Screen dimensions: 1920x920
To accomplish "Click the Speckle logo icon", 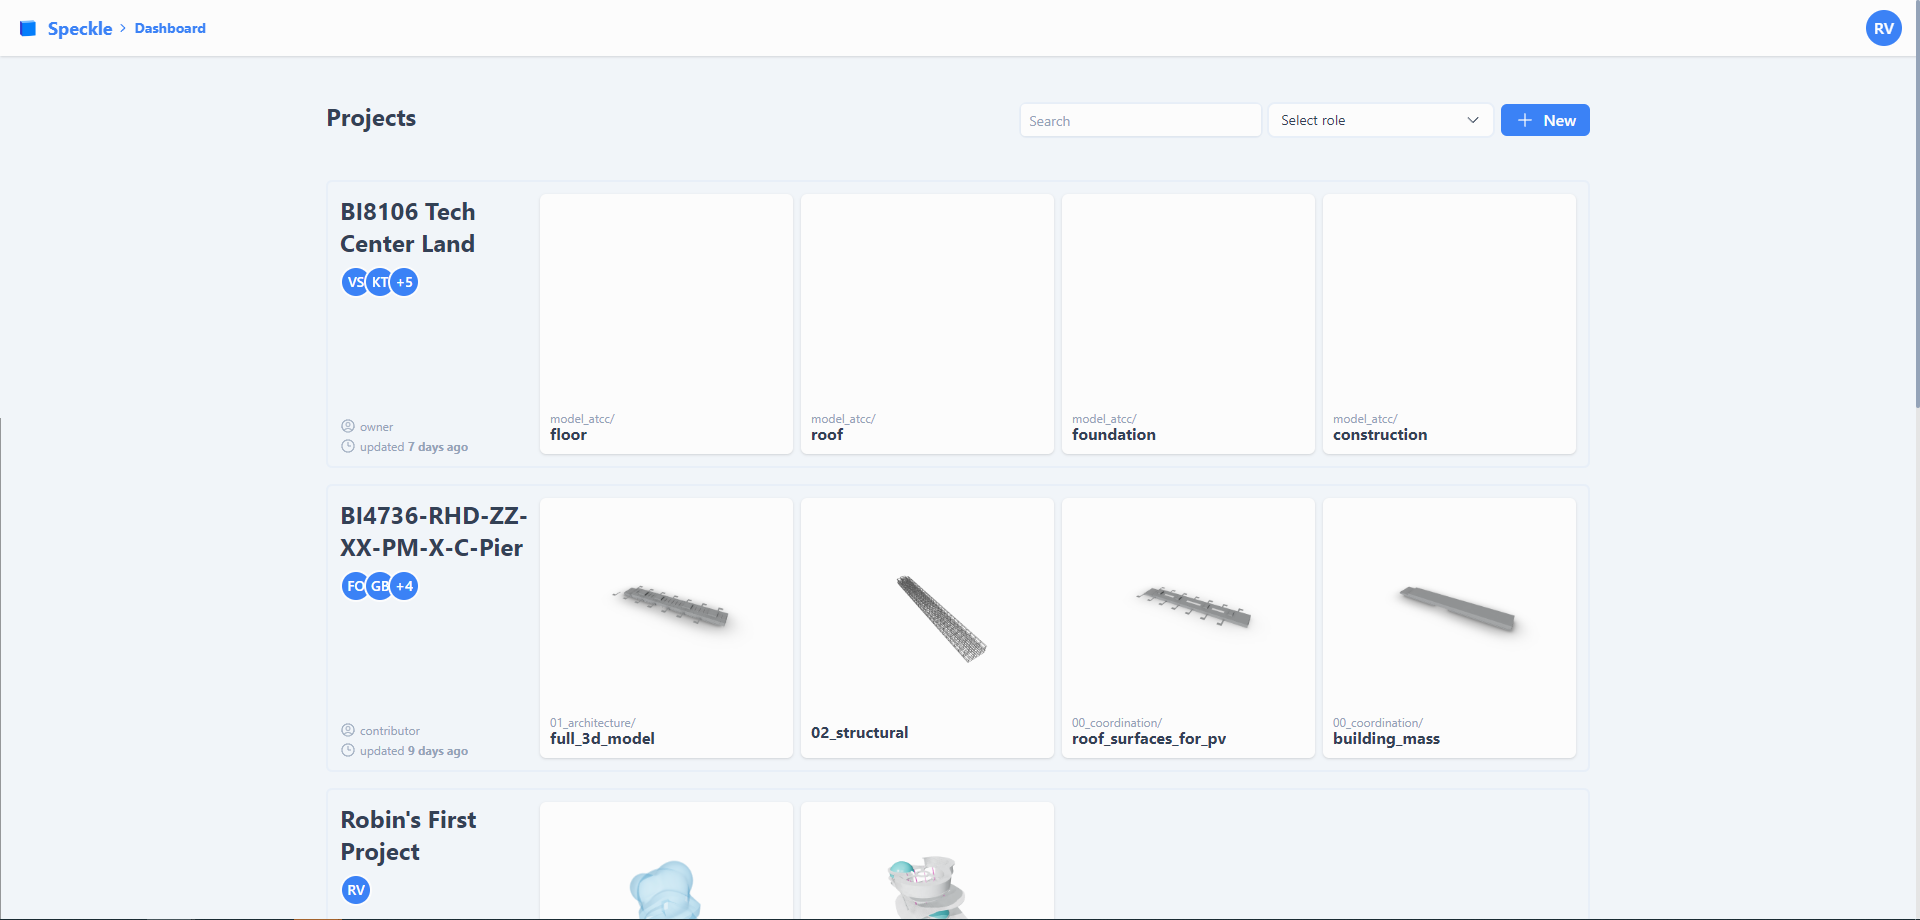I will coord(29,28).
